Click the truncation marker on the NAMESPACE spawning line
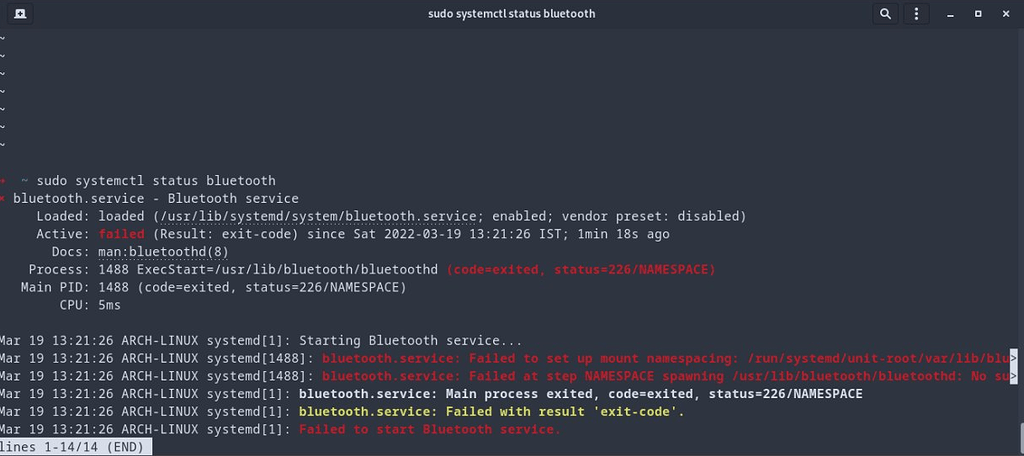This screenshot has height=456, width=1024. [1014, 376]
